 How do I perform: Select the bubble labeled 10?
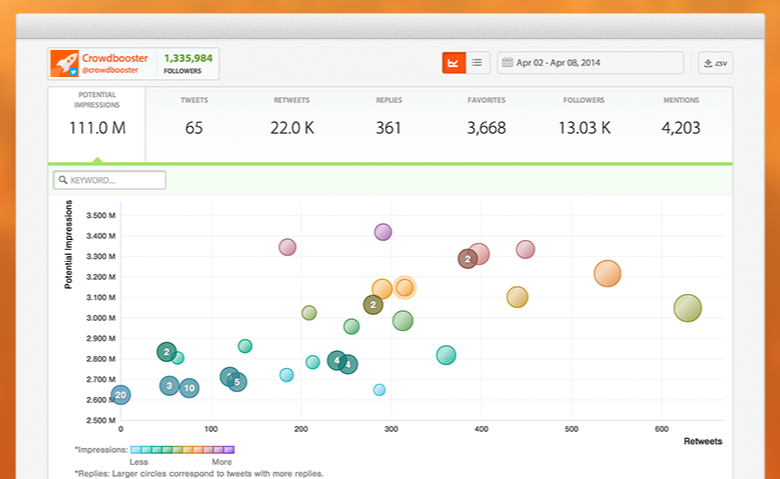[189, 388]
